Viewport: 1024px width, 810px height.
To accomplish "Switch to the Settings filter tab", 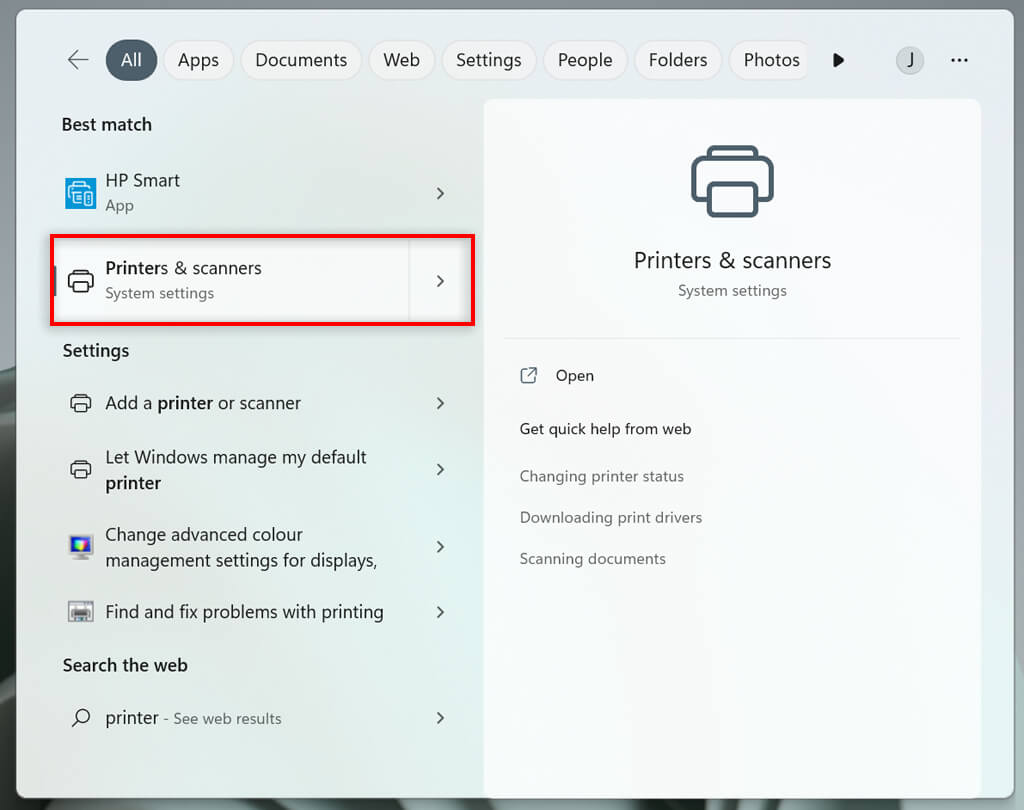I will 488,60.
